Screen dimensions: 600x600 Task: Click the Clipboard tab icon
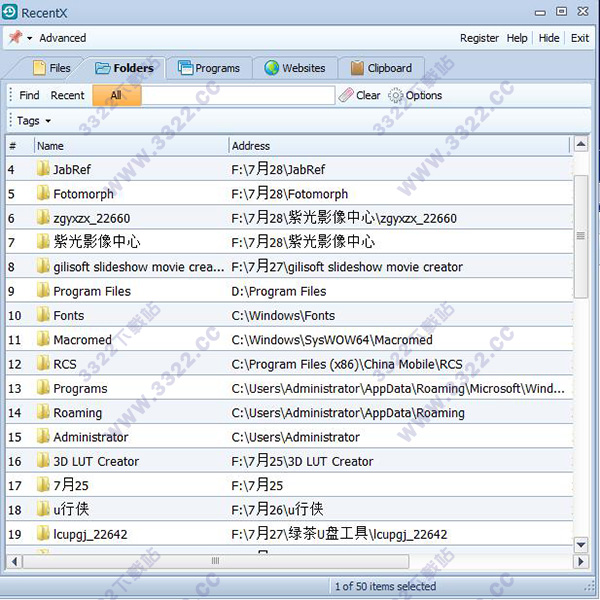[357, 68]
